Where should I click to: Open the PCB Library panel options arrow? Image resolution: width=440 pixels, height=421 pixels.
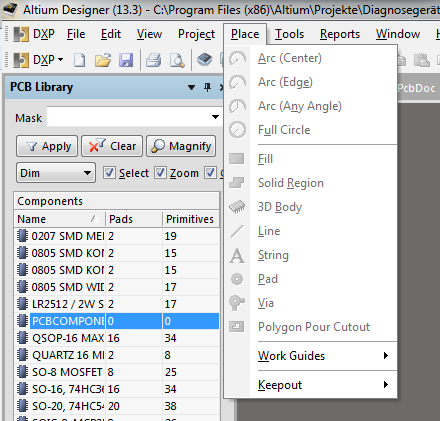(191, 87)
